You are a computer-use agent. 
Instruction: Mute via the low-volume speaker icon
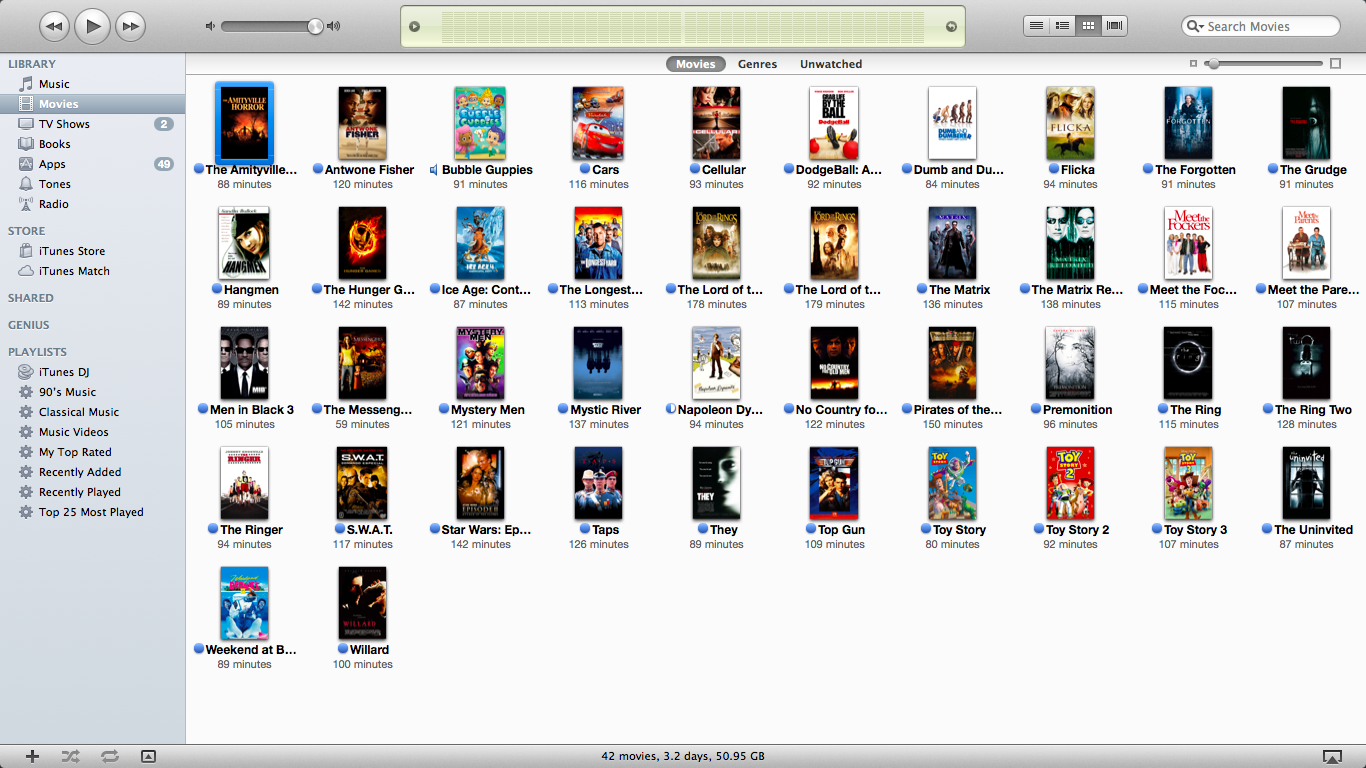[x=210, y=26]
